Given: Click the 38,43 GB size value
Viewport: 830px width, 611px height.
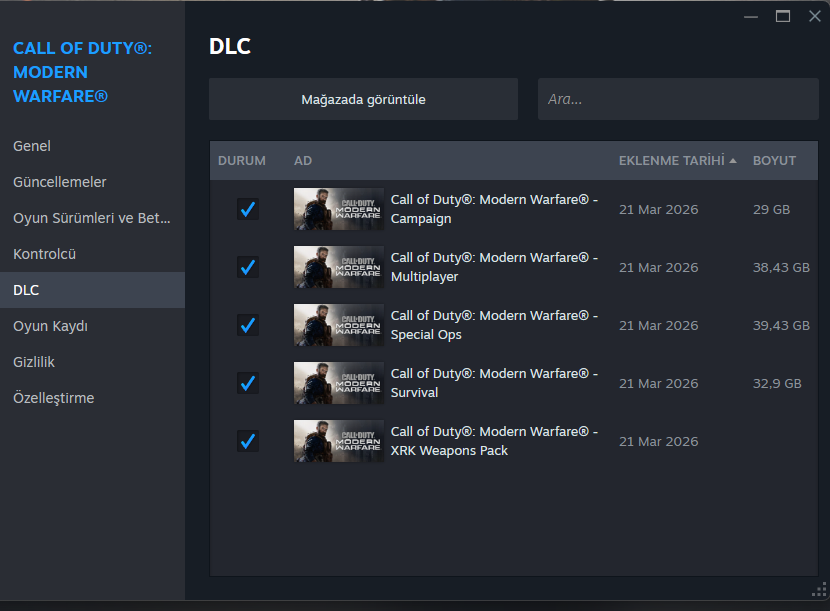Looking at the screenshot, I should coord(781,267).
